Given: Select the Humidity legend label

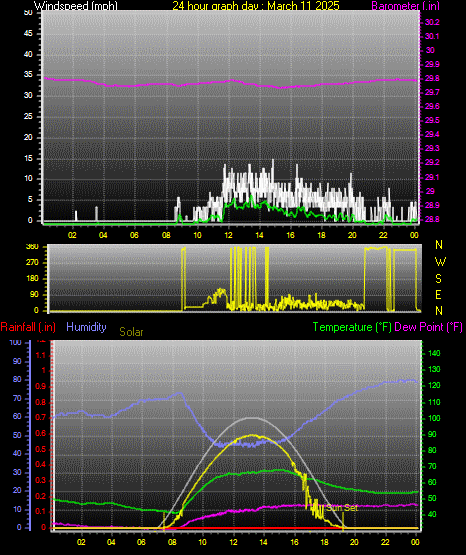Looking at the screenshot, I should coord(86,327).
